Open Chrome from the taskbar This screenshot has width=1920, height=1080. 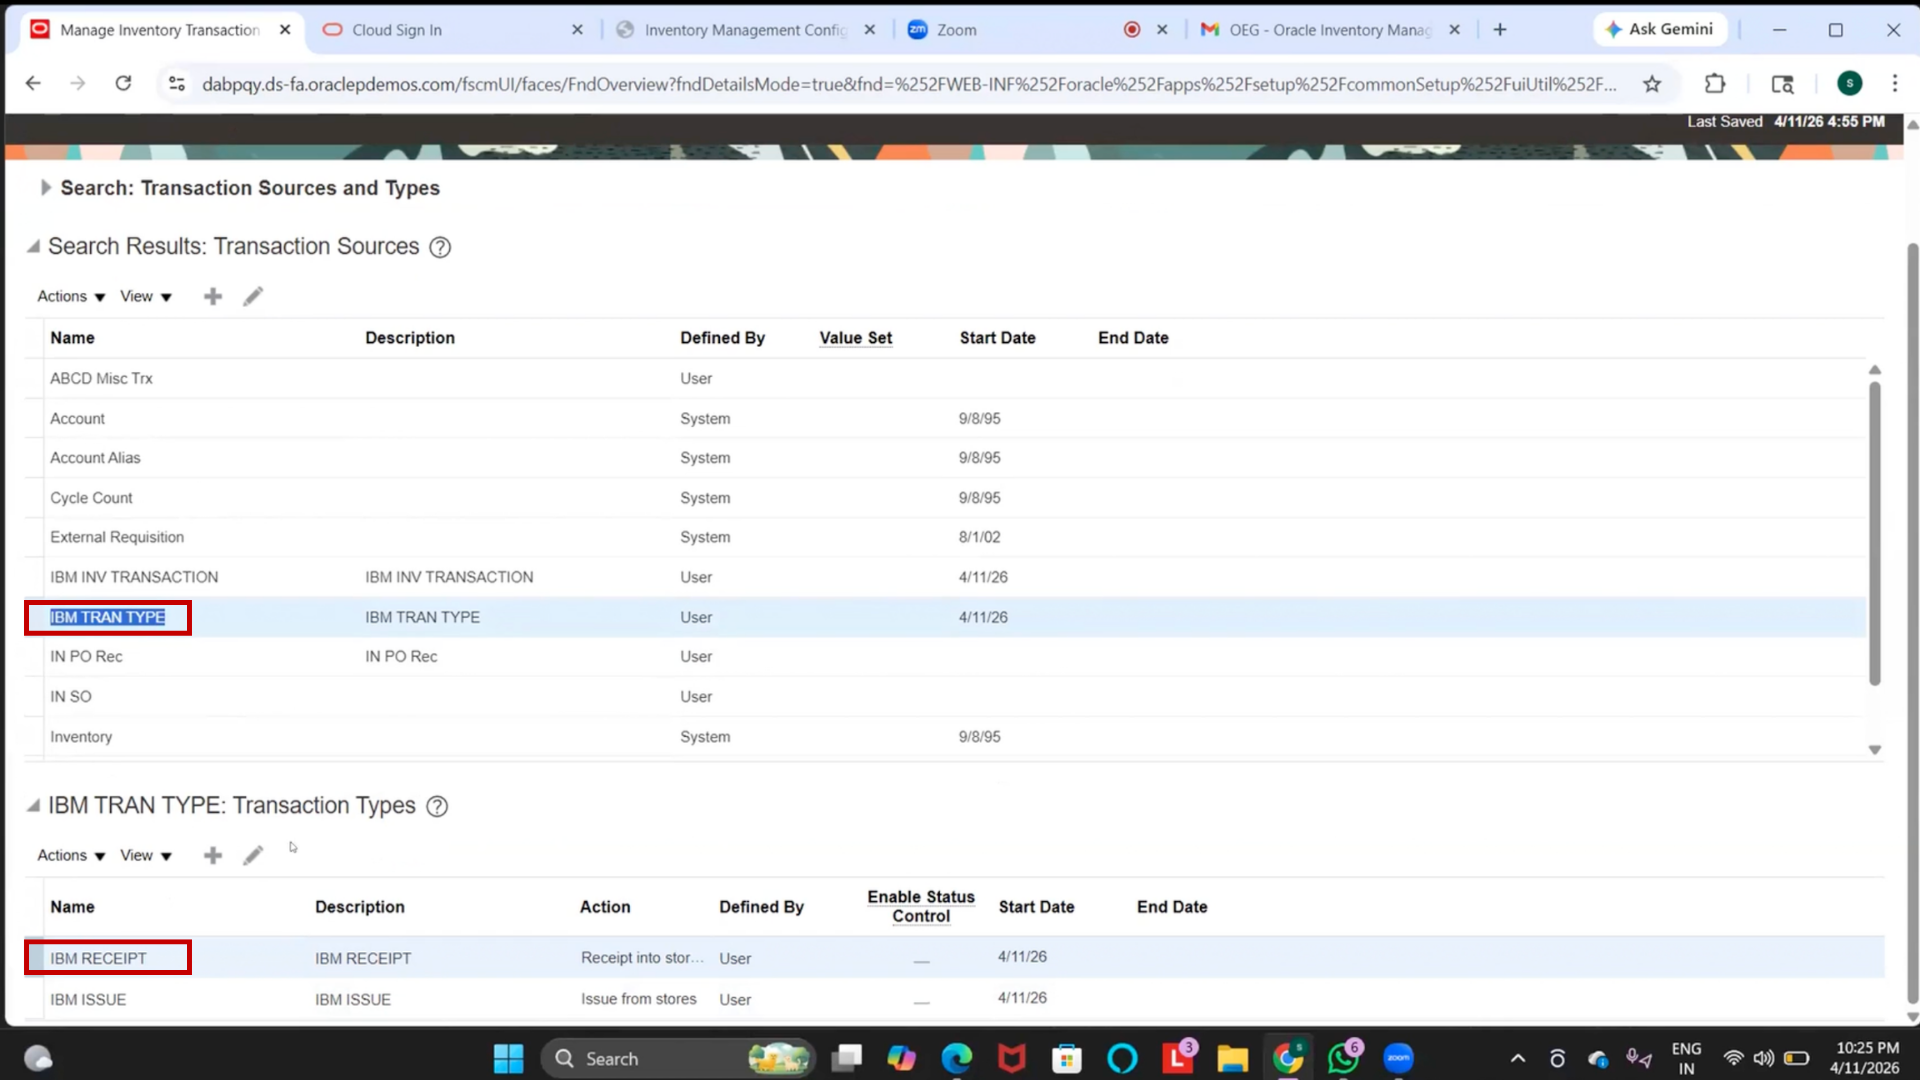(x=1288, y=1058)
